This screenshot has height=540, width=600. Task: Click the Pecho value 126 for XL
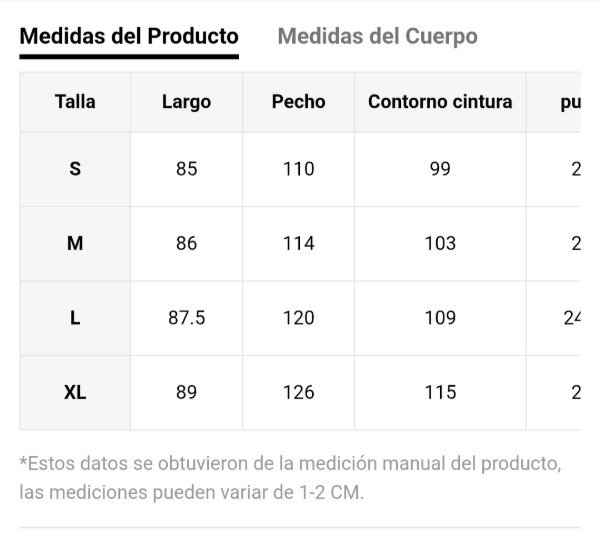pyautogui.click(x=298, y=392)
